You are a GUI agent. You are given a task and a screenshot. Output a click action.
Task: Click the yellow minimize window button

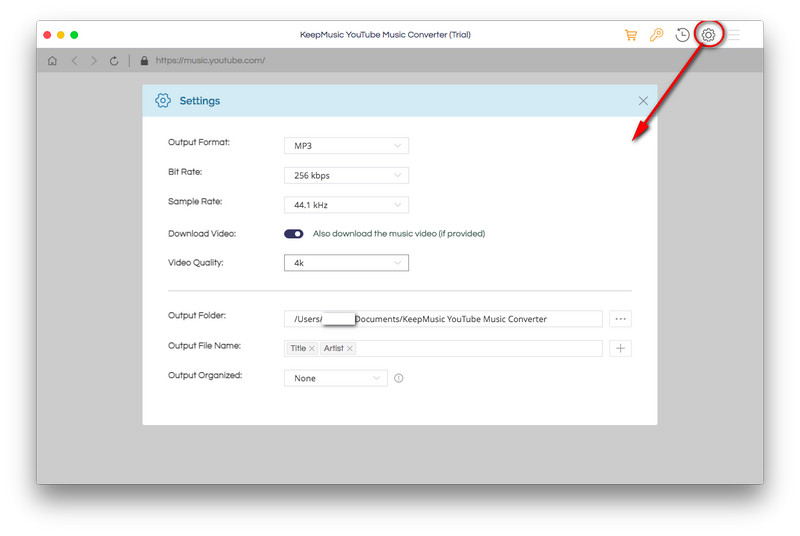tap(61, 35)
